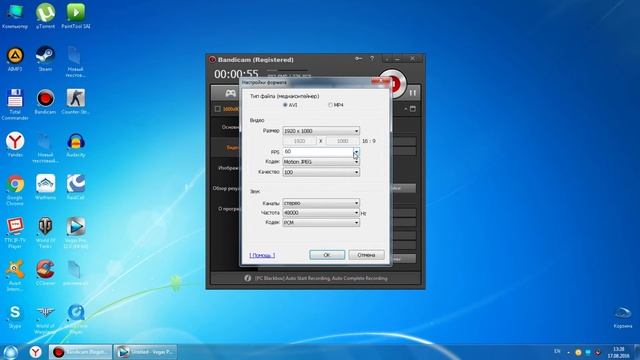The width and height of the screenshot is (640, 360).
Task: Switch to the gamepad game-recording tab in Bandicam
Action: coord(230,93)
